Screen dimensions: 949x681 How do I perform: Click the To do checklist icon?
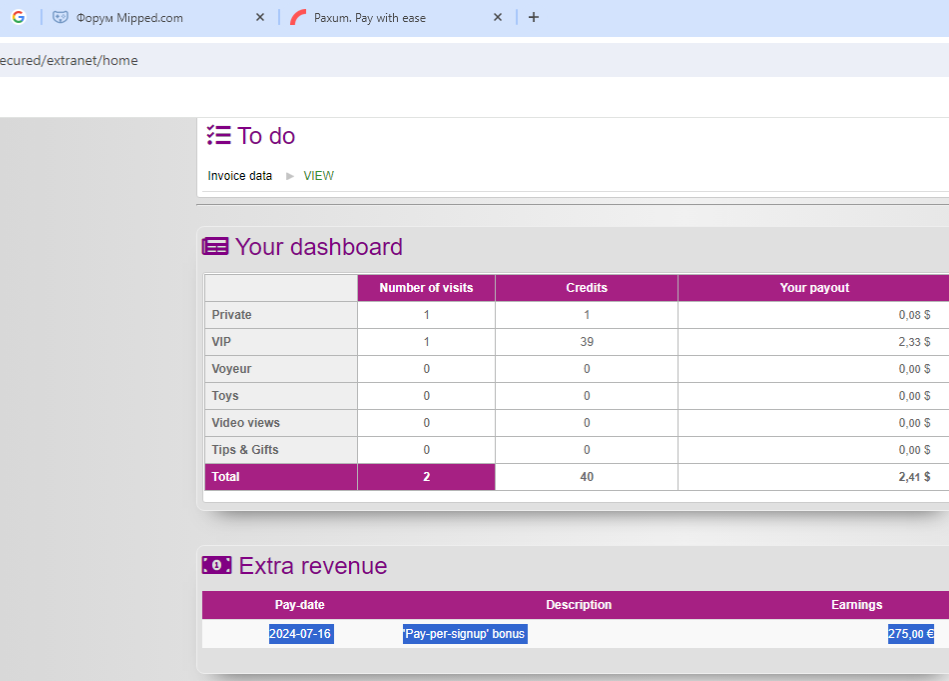pyautogui.click(x=218, y=136)
